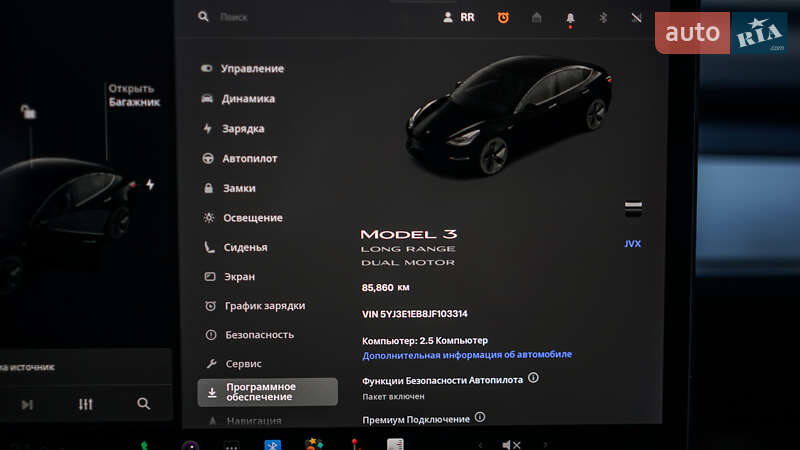
Task: Raise volume with the right arrow
Action: [545, 445]
